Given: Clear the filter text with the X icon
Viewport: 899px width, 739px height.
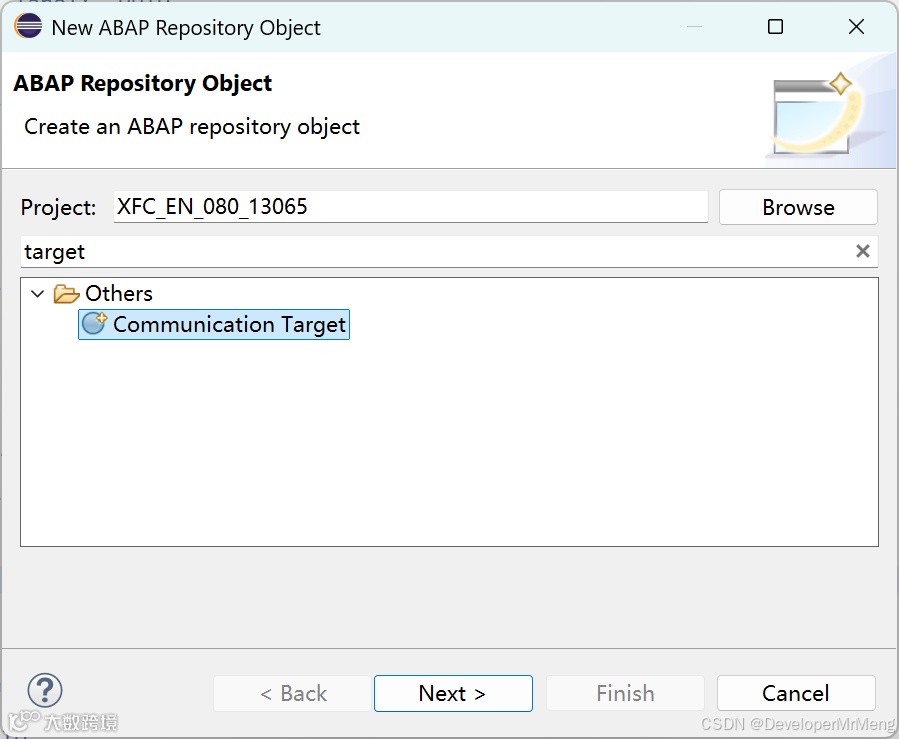Looking at the screenshot, I should 862,251.
